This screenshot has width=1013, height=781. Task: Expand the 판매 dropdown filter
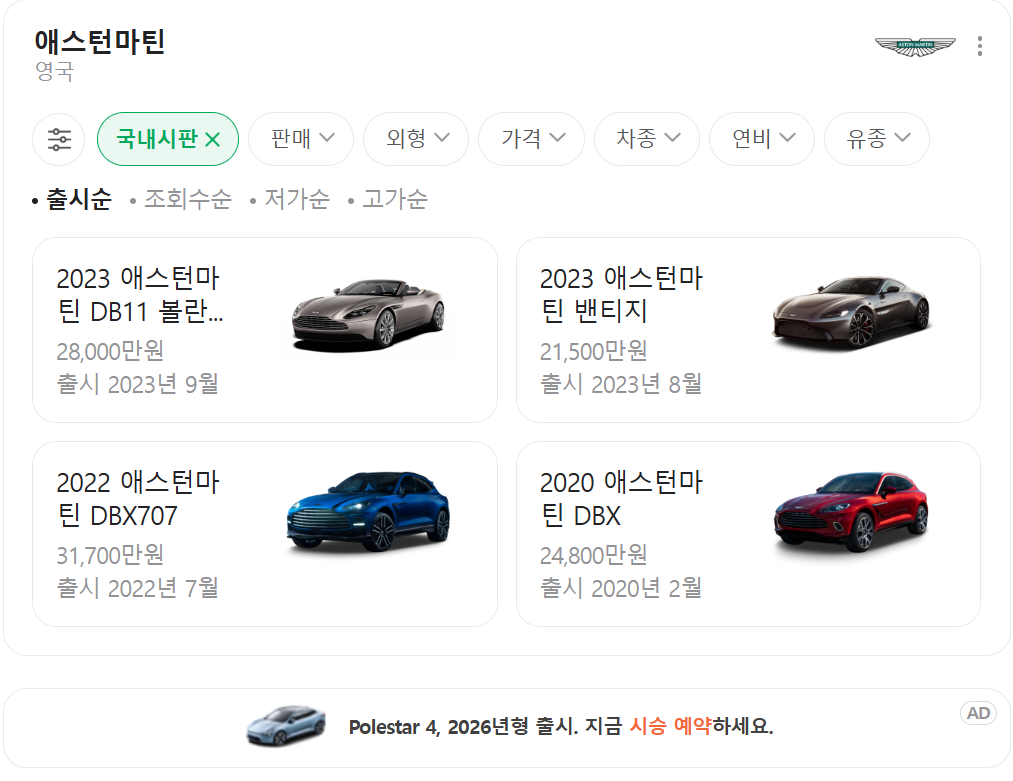301,139
